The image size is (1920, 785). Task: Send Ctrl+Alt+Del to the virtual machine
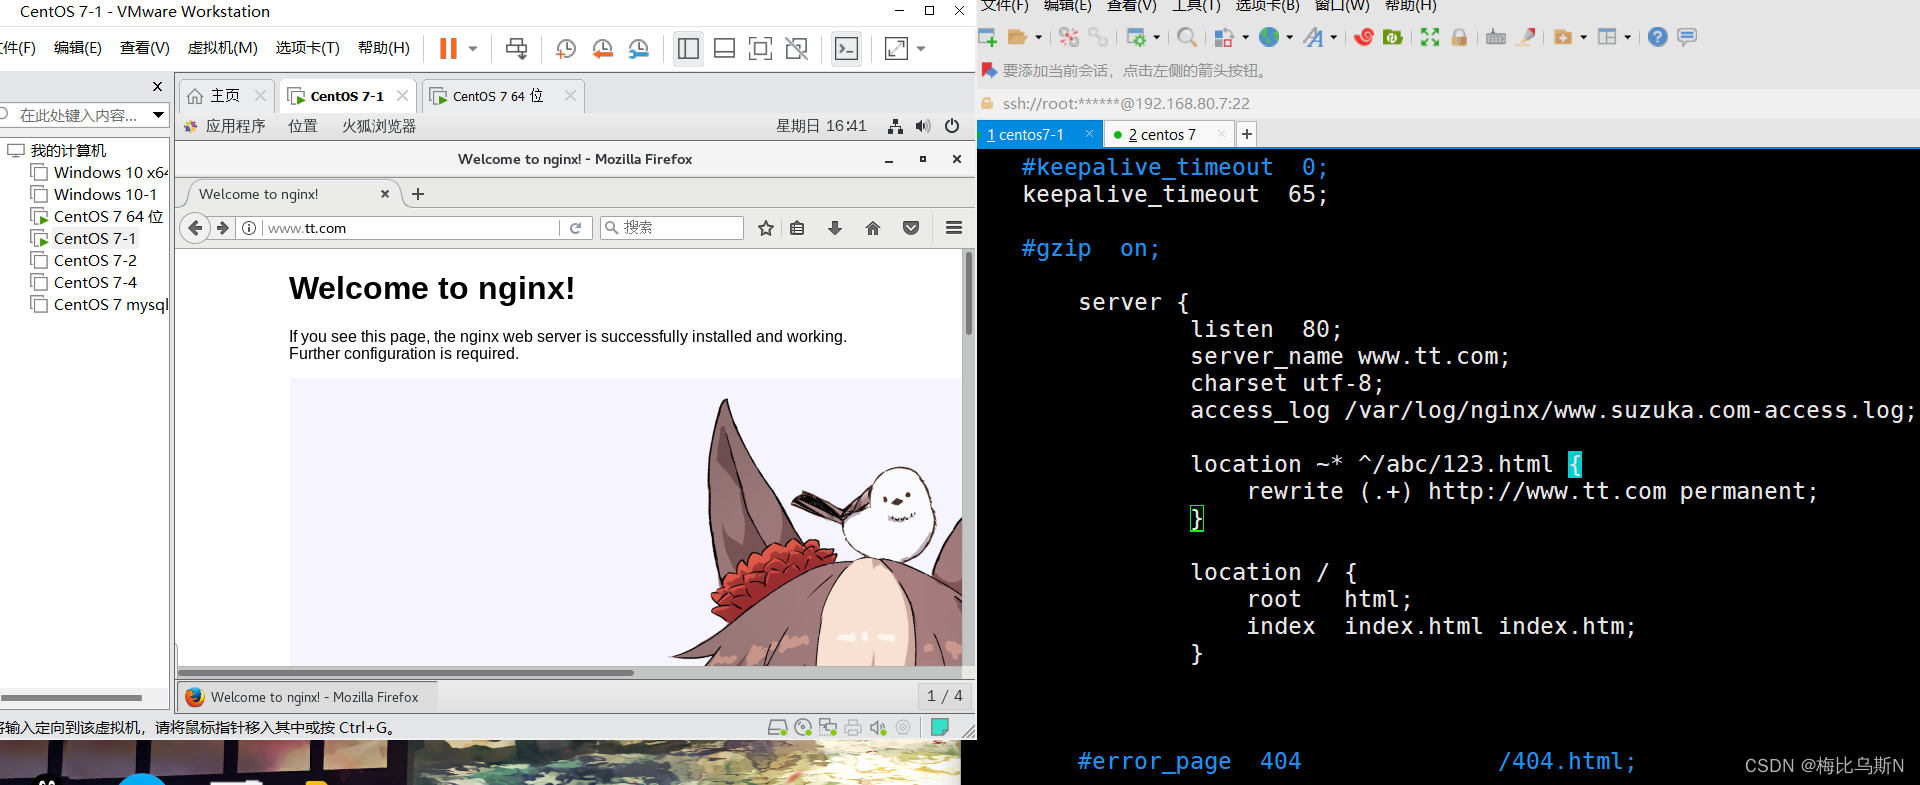pyautogui.click(x=516, y=48)
